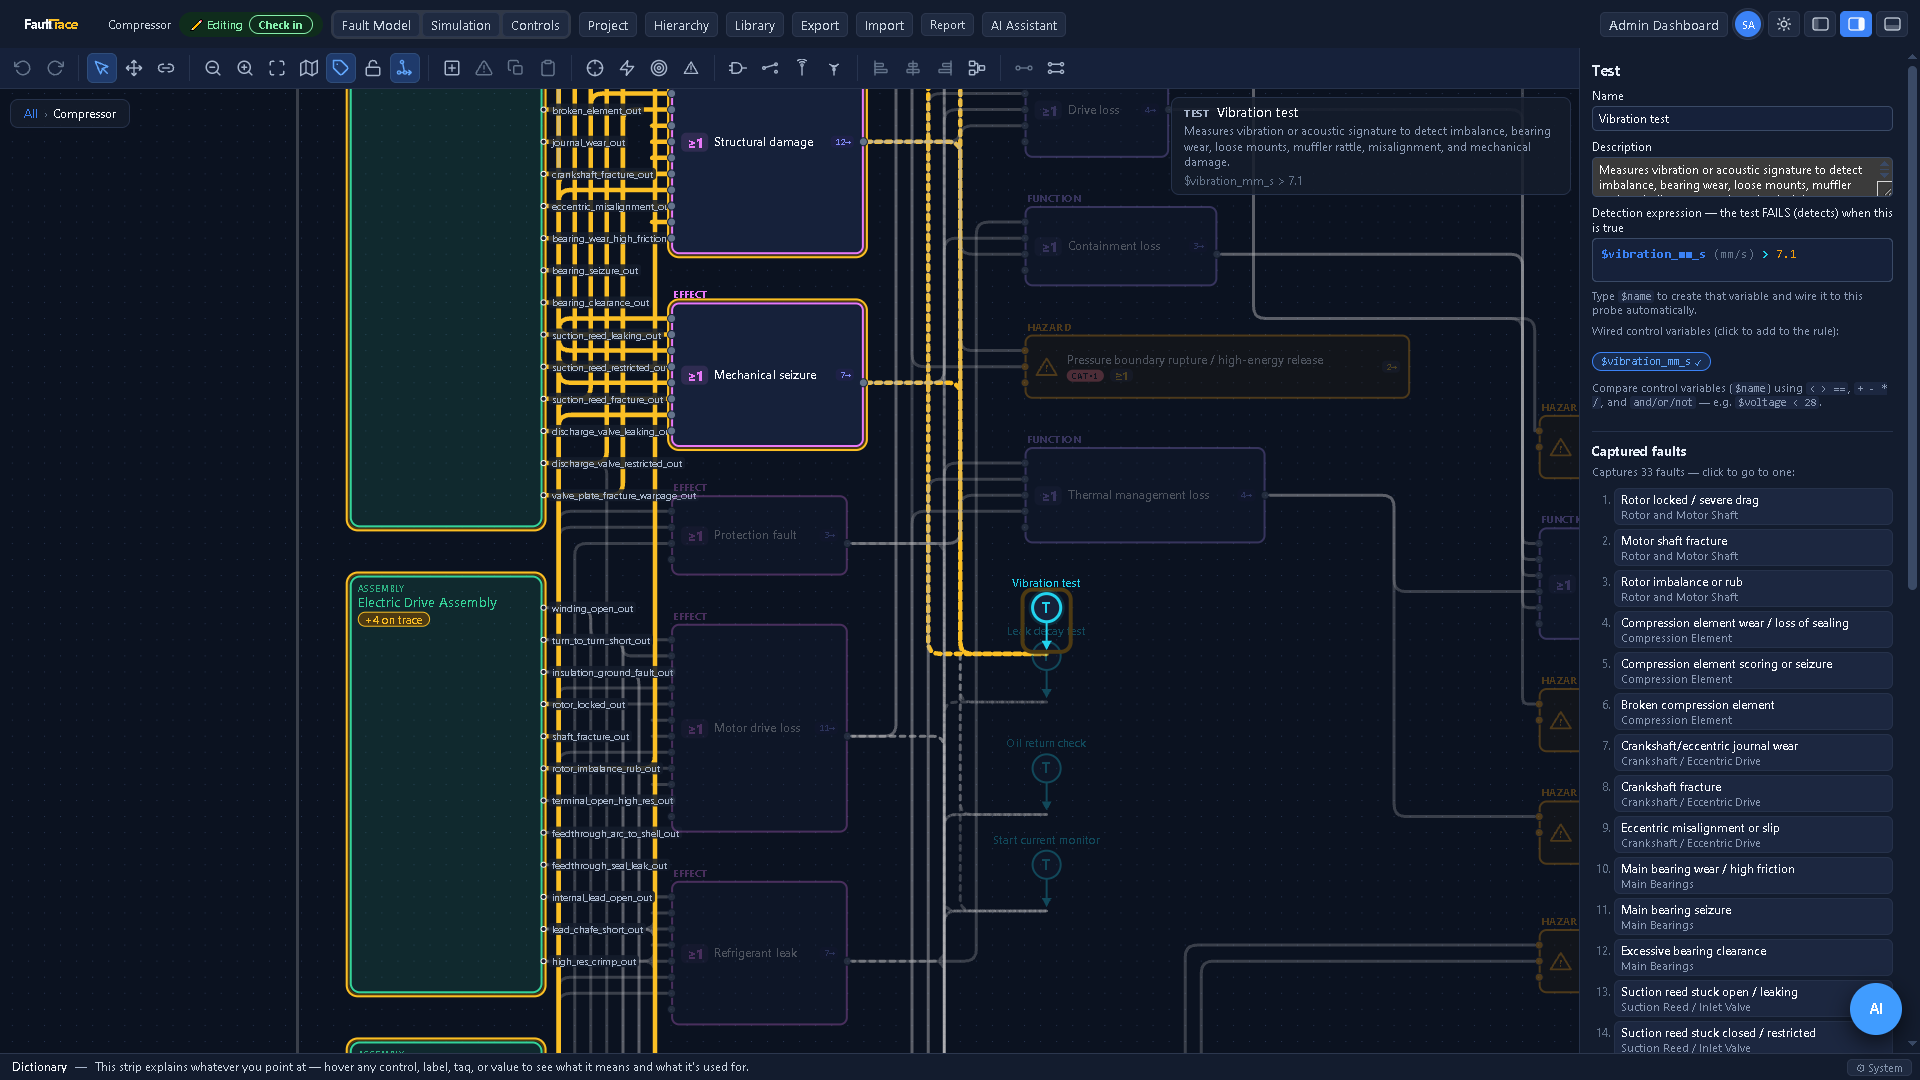The height and width of the screenshot is (1080, 1920).
Task: Click the System status bar indicator
Action: coord(1880,1068)
